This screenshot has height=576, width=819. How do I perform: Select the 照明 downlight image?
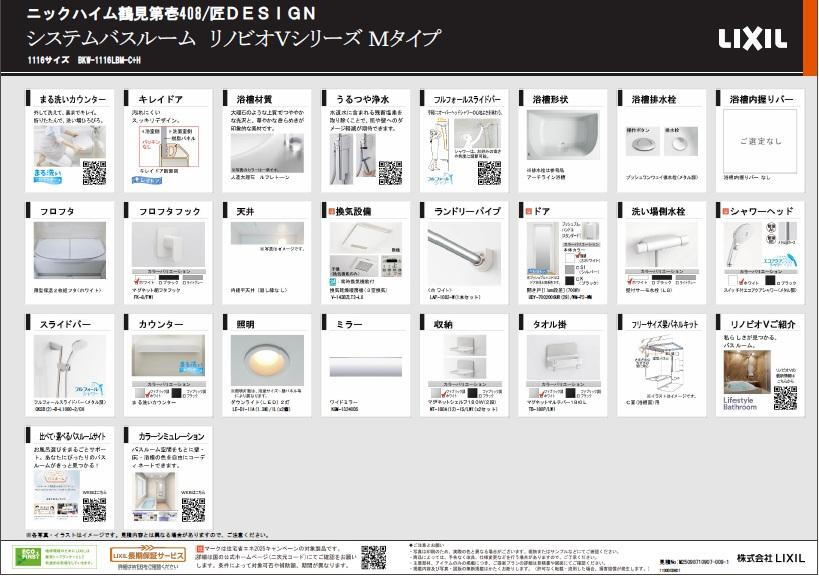point(266,359)
